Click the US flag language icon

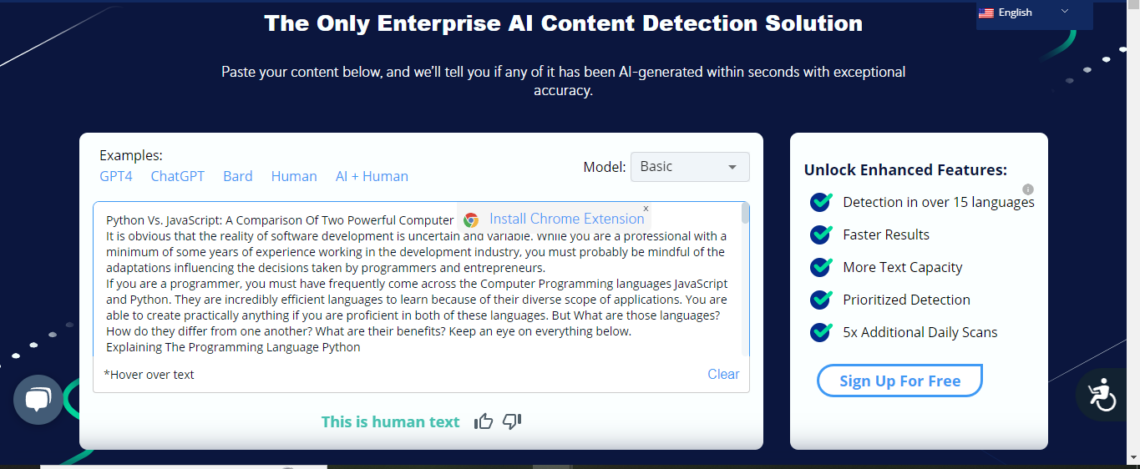[x=986, y=13]
